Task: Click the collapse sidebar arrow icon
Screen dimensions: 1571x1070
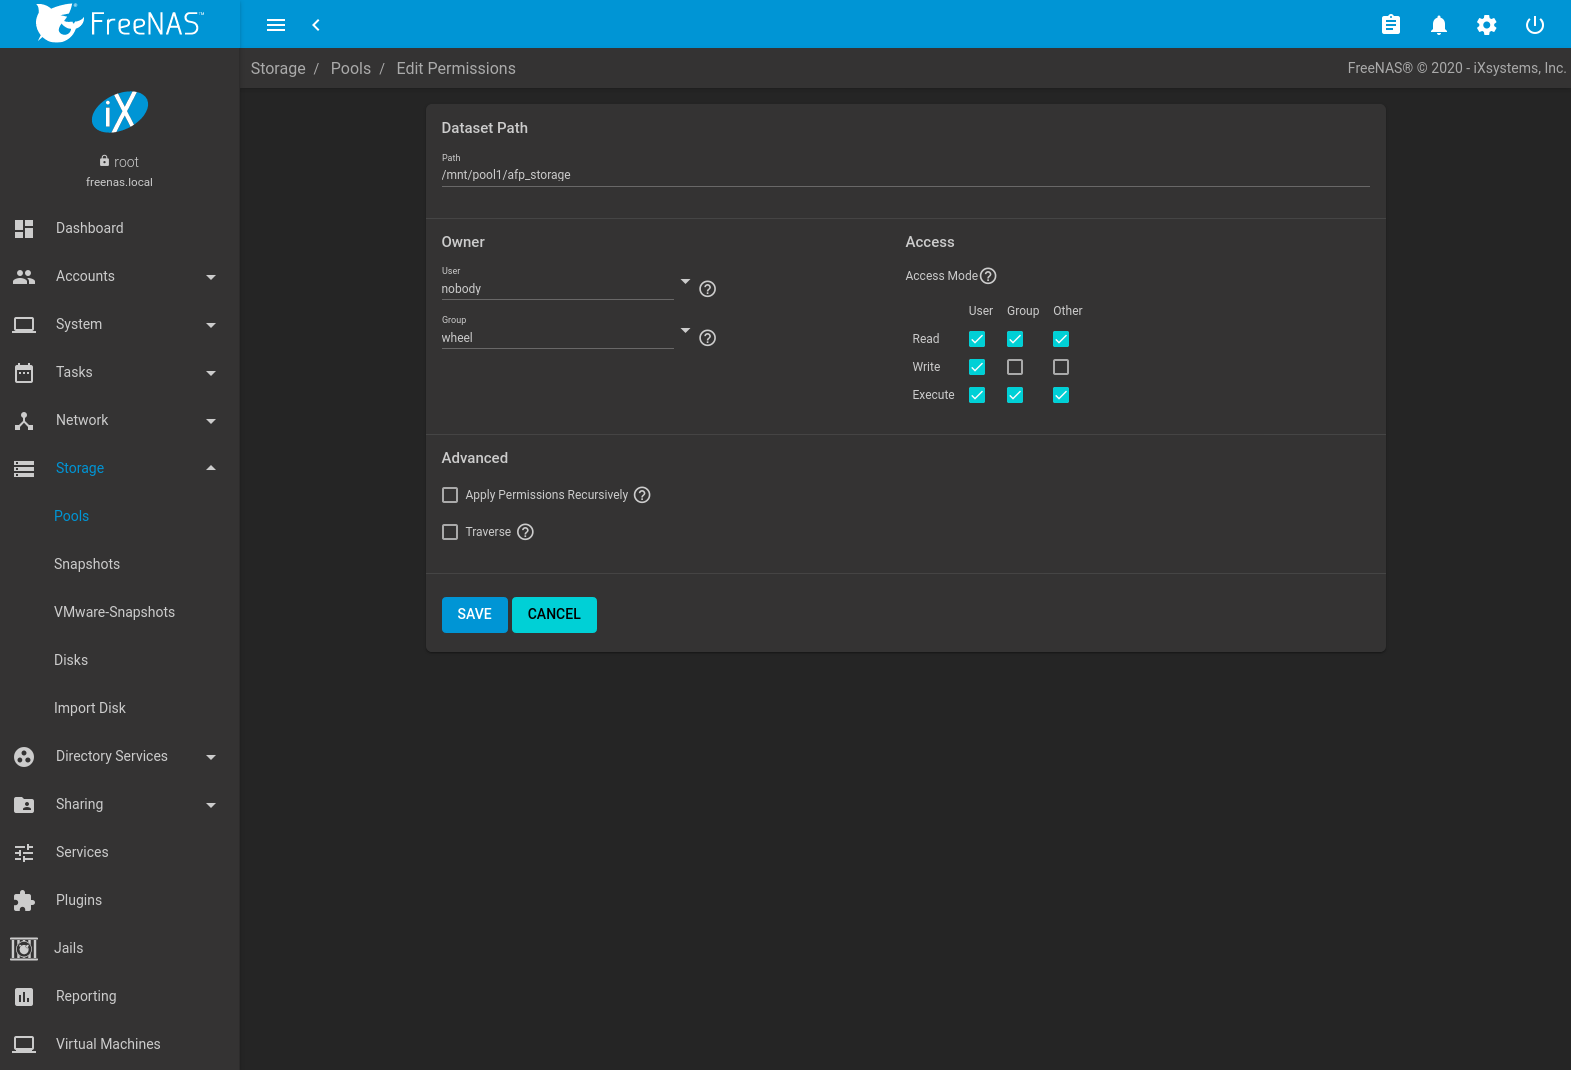Action: pos(316,25)
